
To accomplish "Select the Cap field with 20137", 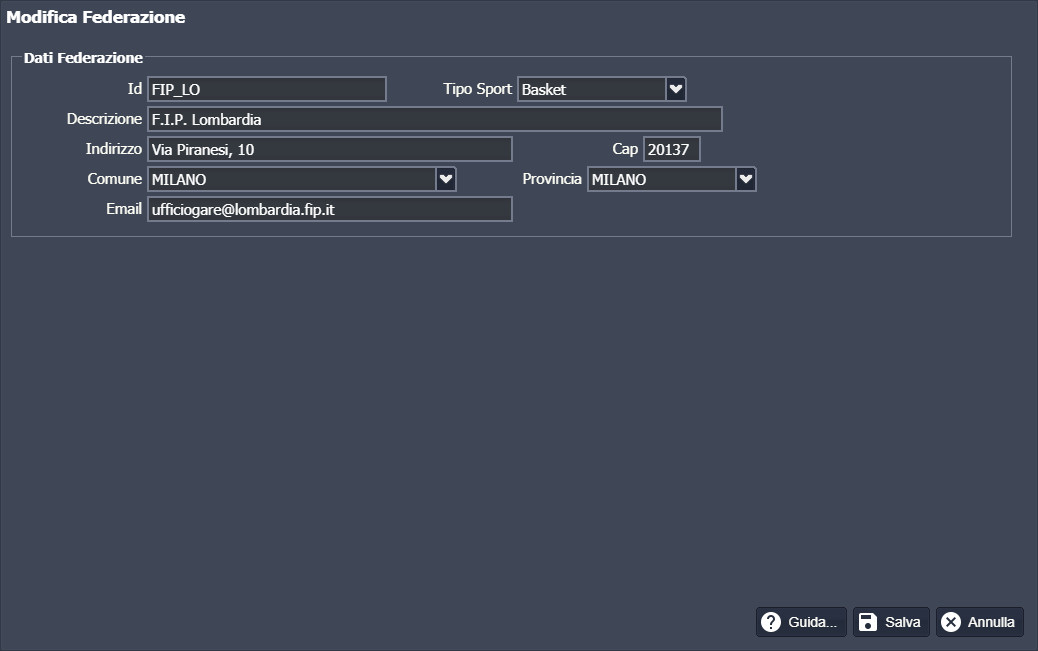I will point(671,149).
